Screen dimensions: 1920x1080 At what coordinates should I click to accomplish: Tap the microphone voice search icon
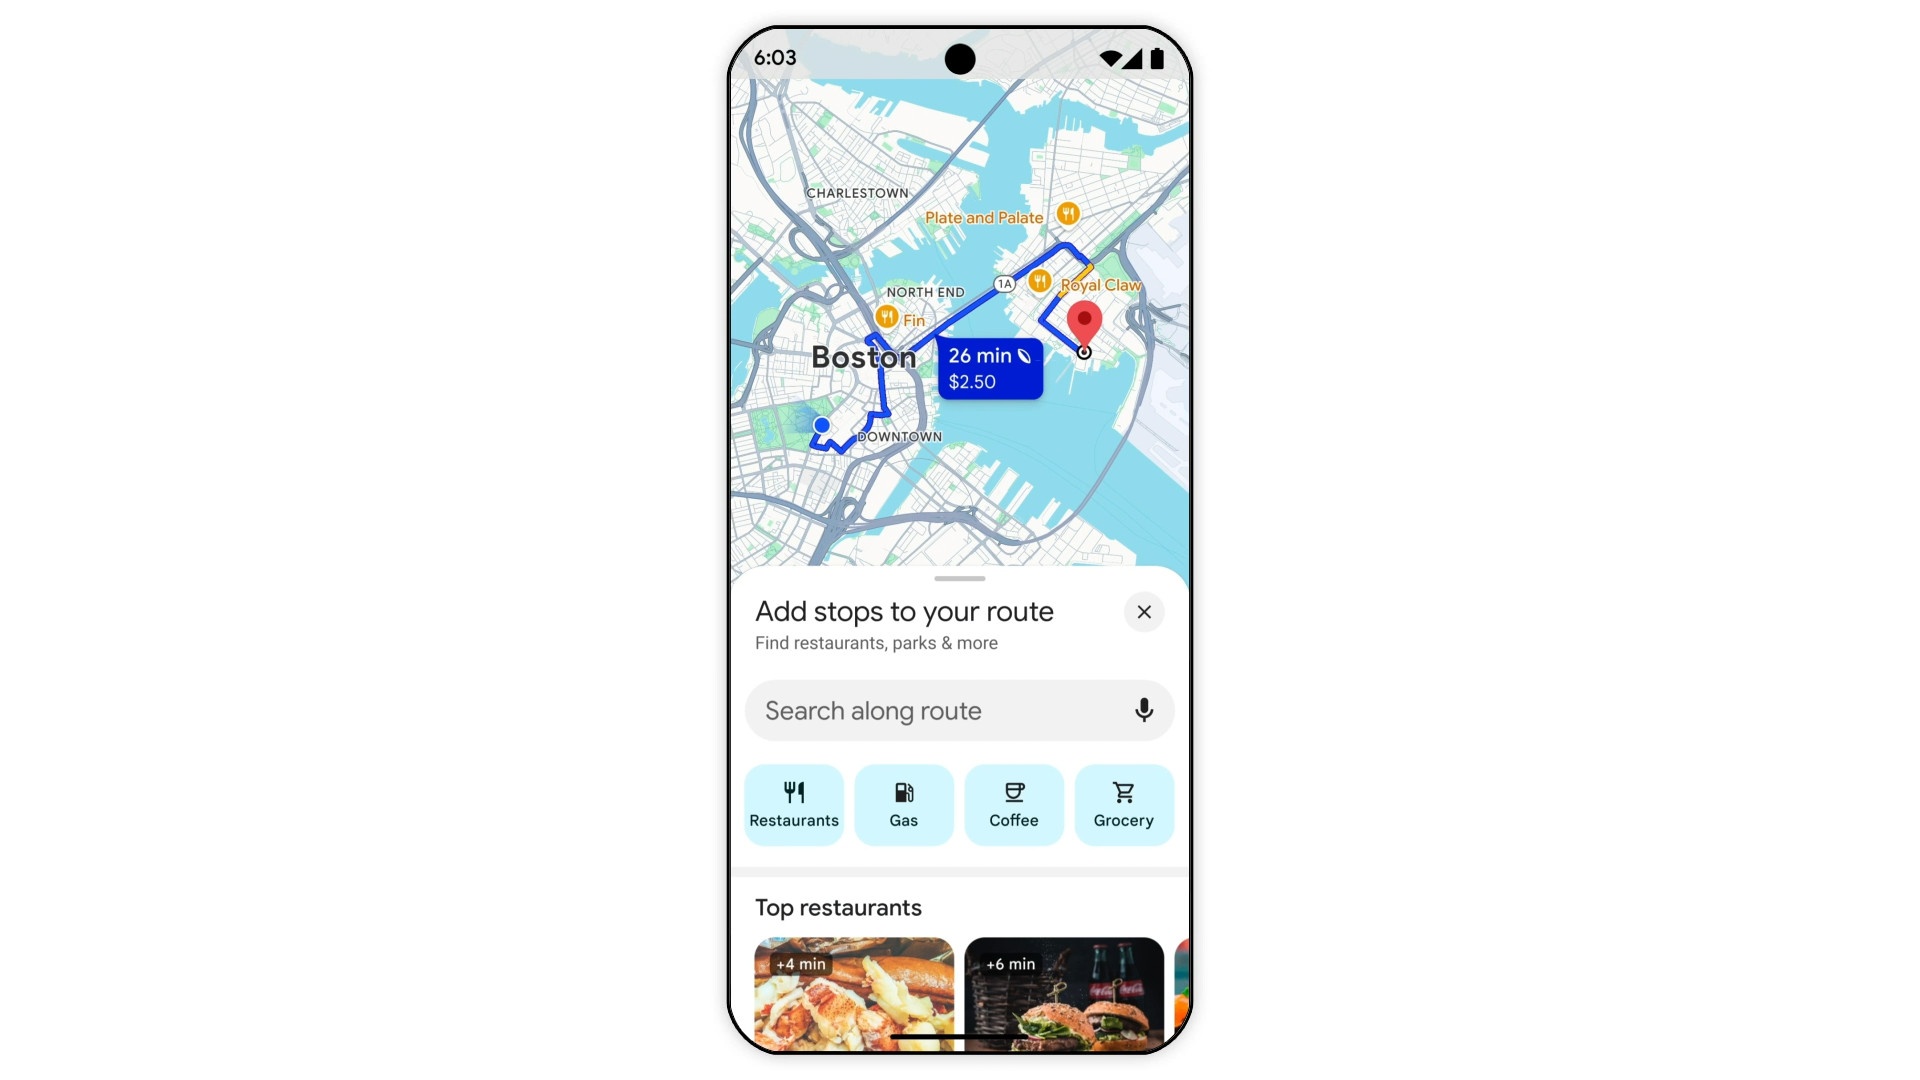click(1141, 711)
